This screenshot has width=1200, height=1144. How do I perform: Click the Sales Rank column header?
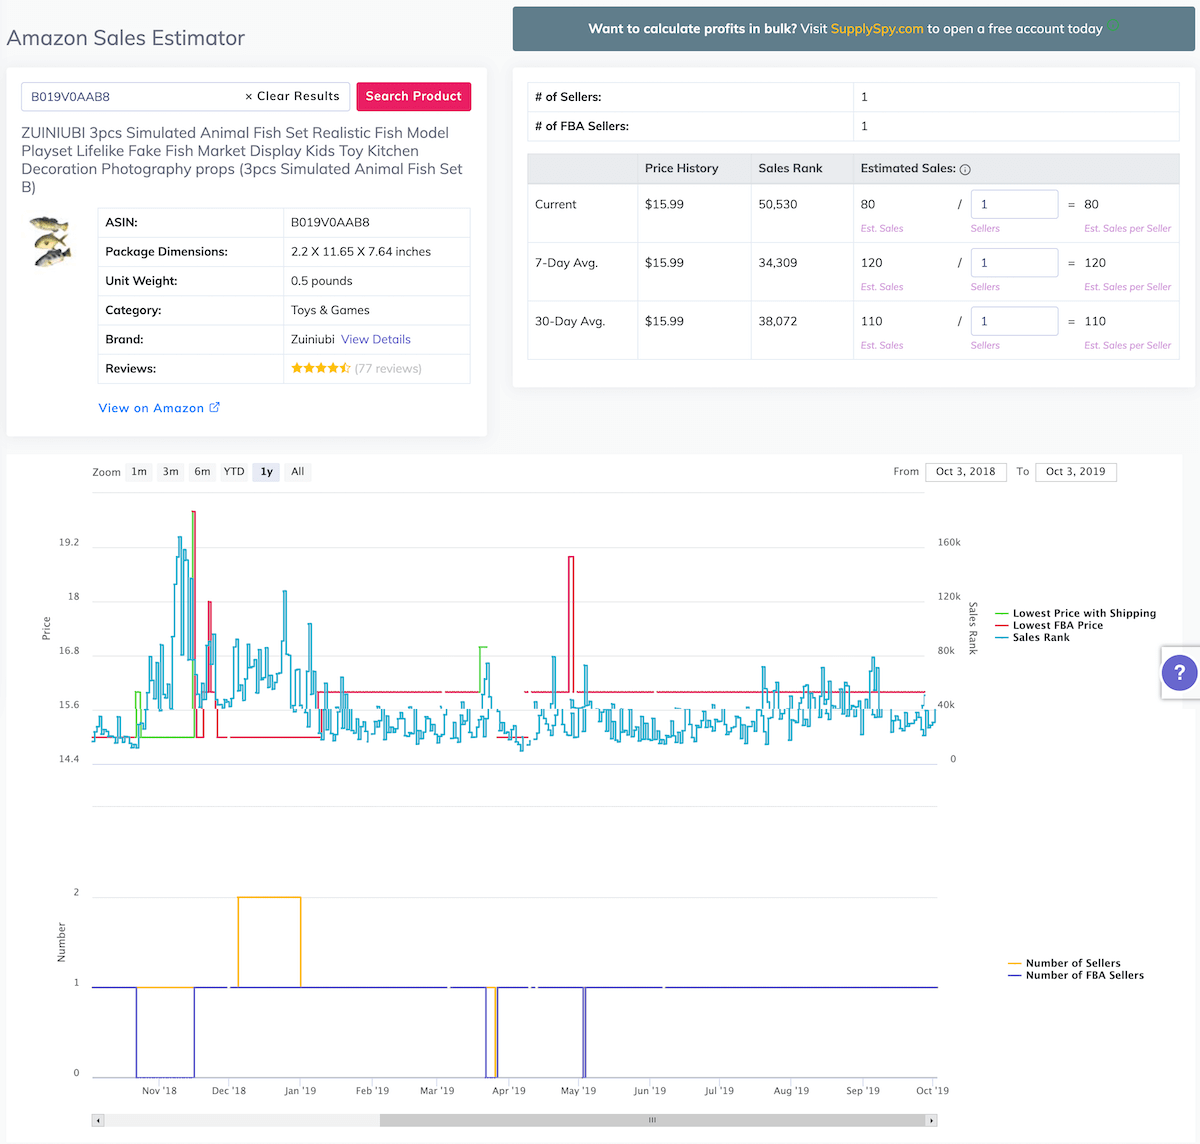(790, 168)
